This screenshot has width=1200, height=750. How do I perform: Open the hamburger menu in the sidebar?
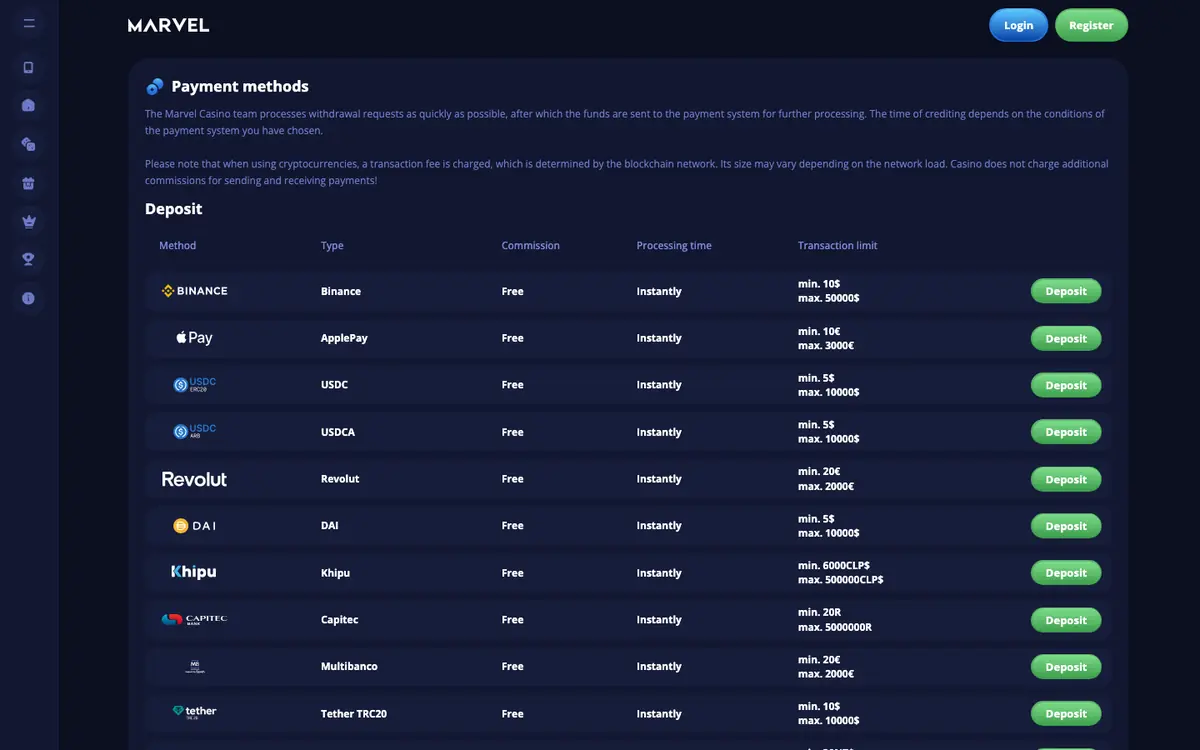click(29, 23)
